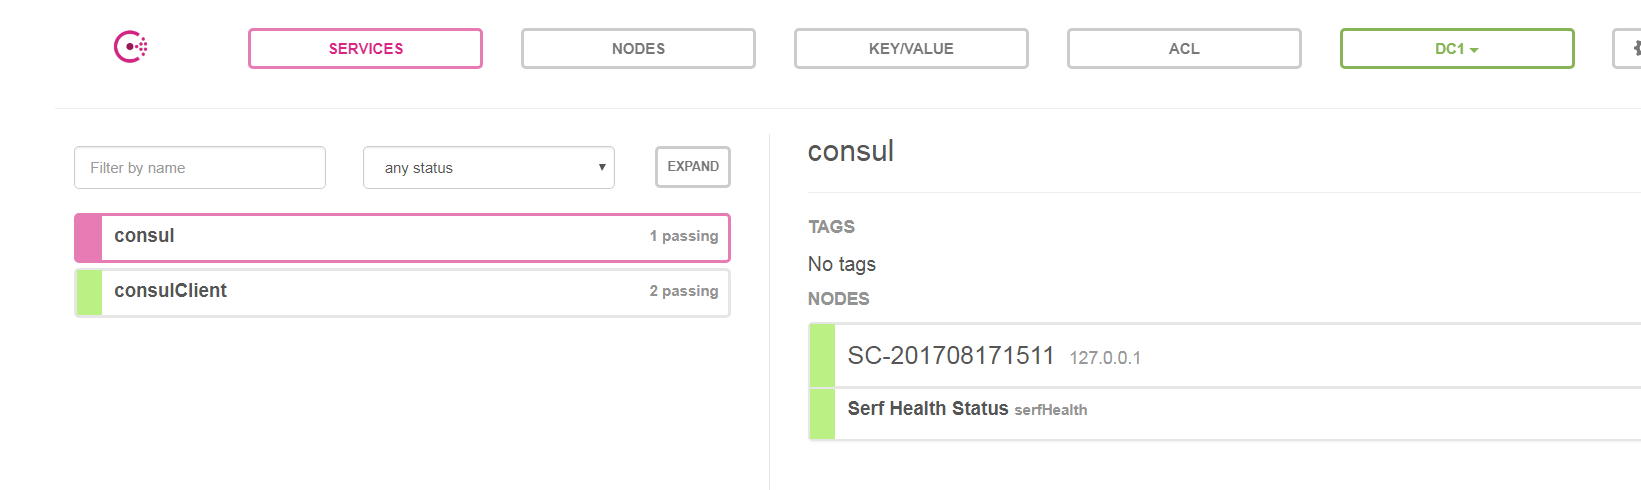
Task: Open node SC-201708171511 link
Action: tap(951, 356)
